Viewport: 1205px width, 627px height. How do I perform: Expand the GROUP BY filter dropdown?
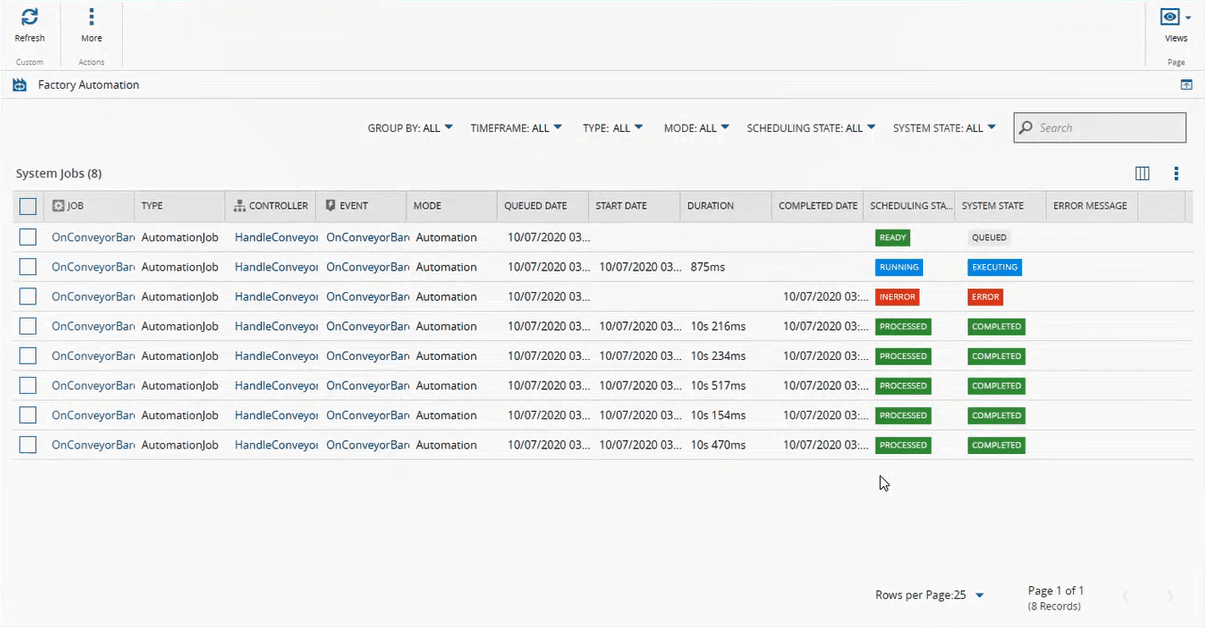[x=410, y=128]
